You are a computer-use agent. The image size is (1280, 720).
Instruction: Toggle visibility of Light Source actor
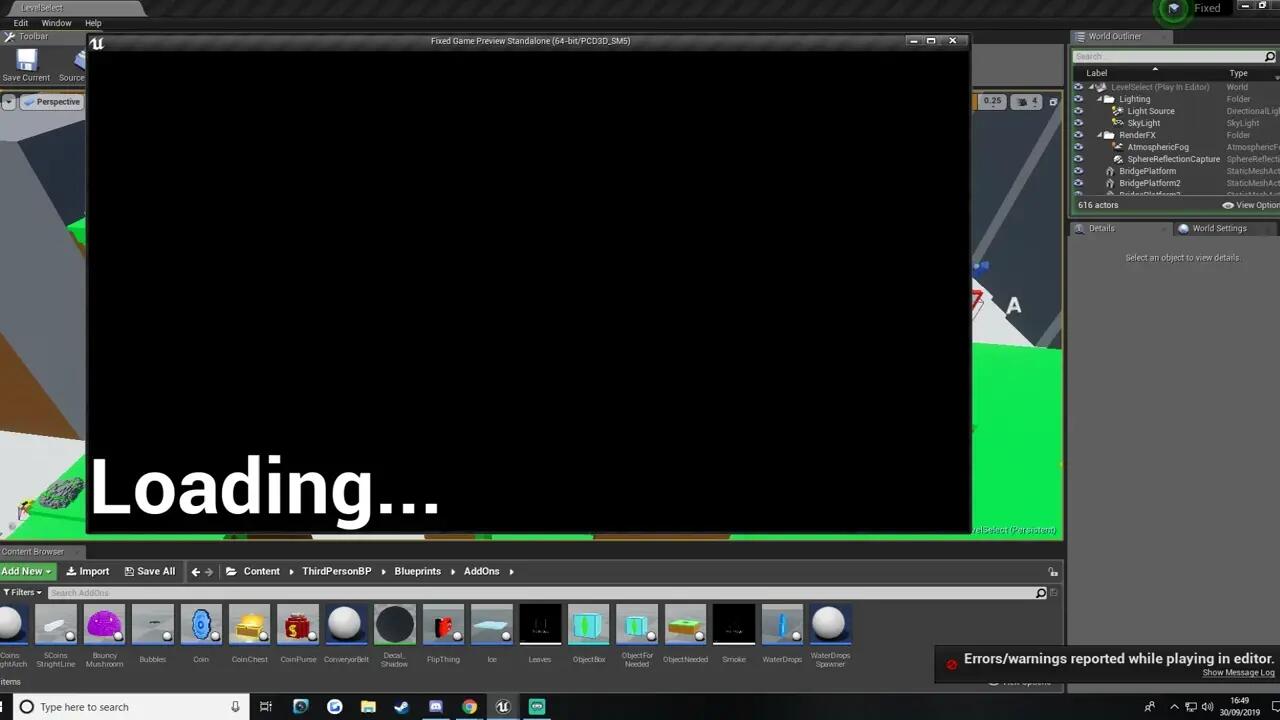click(x=1078, y=111)
